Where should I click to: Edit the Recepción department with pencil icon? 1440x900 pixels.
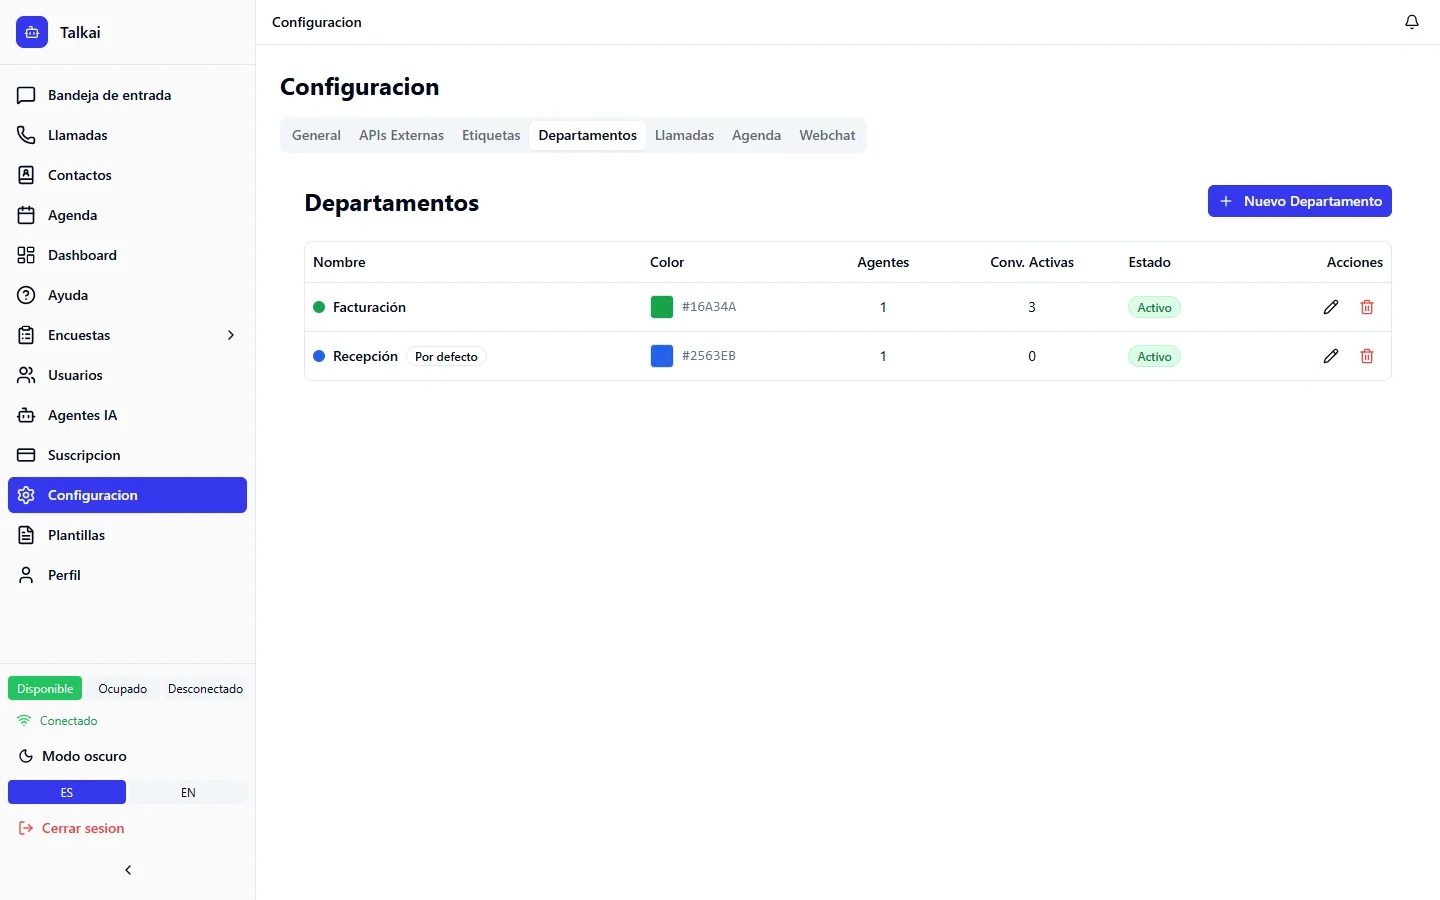(x=1331, y=356)
